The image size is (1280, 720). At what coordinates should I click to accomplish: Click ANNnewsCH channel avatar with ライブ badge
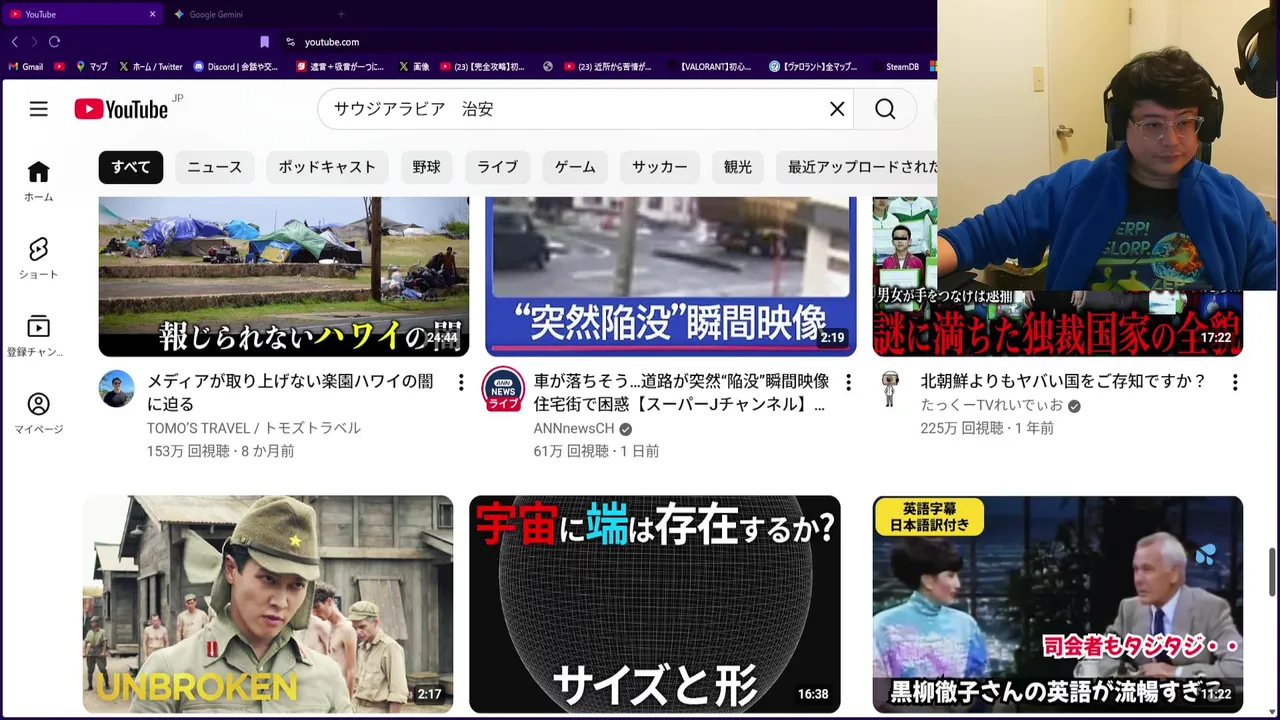click(x=503, y=389)
